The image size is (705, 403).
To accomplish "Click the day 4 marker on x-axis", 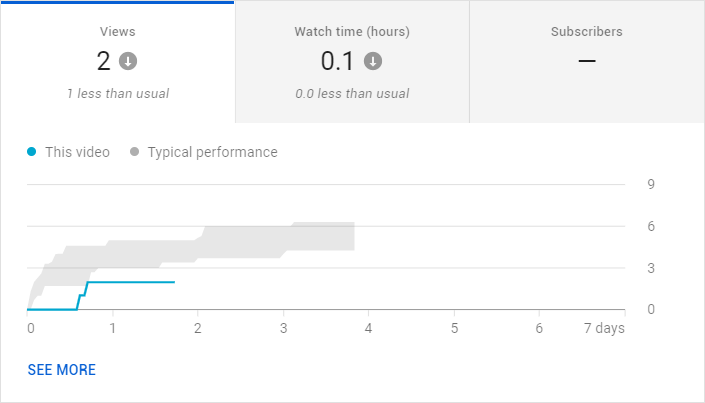I will tap(368, 328).
